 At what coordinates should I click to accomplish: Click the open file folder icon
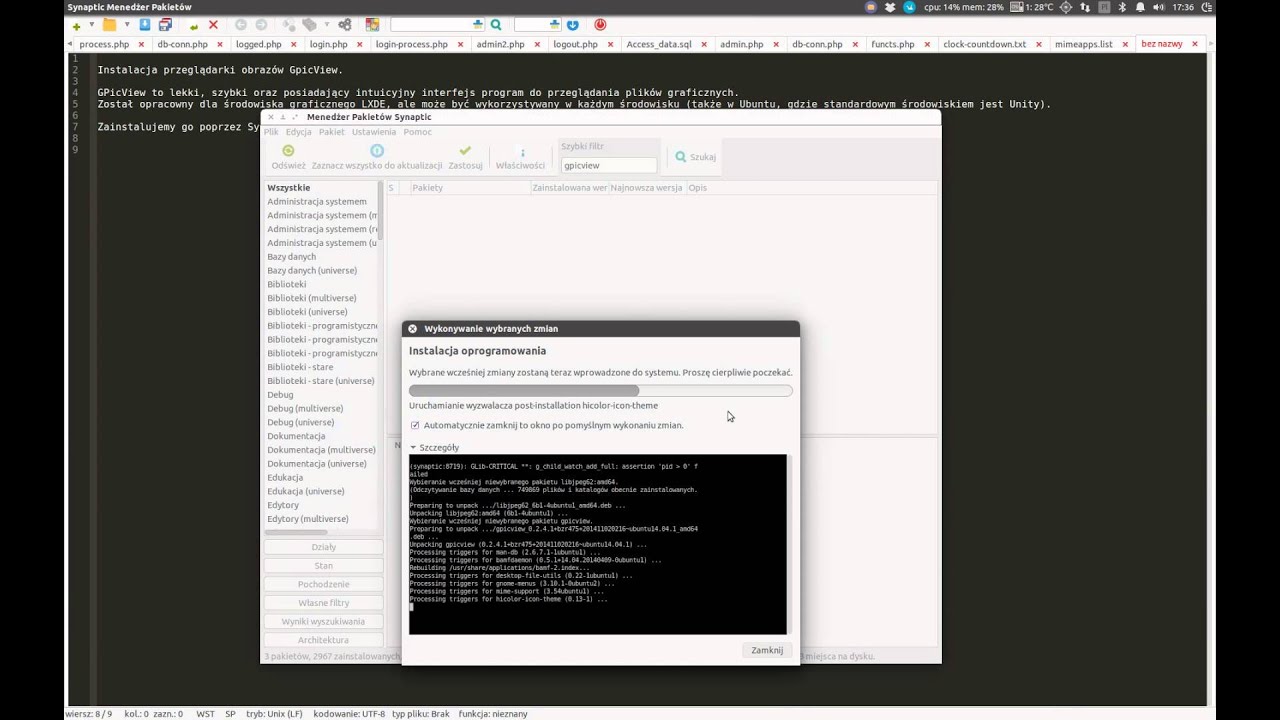(x=109, y=24)
